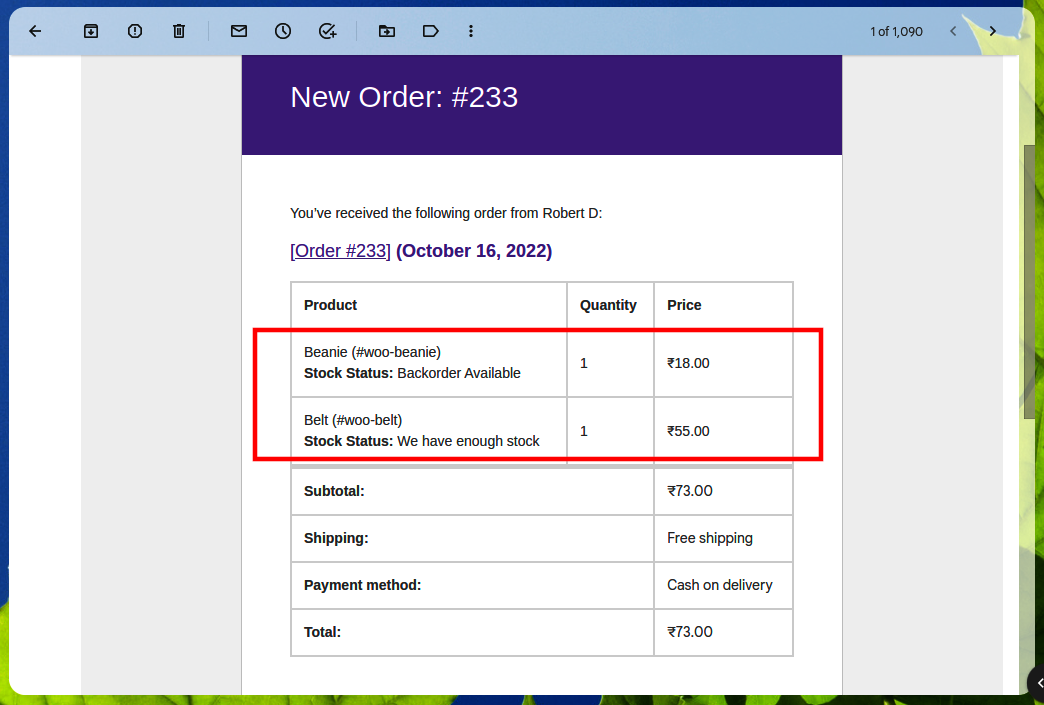Open the labels icon
The height and width of the screenshot is (705, 1044).
431,31
